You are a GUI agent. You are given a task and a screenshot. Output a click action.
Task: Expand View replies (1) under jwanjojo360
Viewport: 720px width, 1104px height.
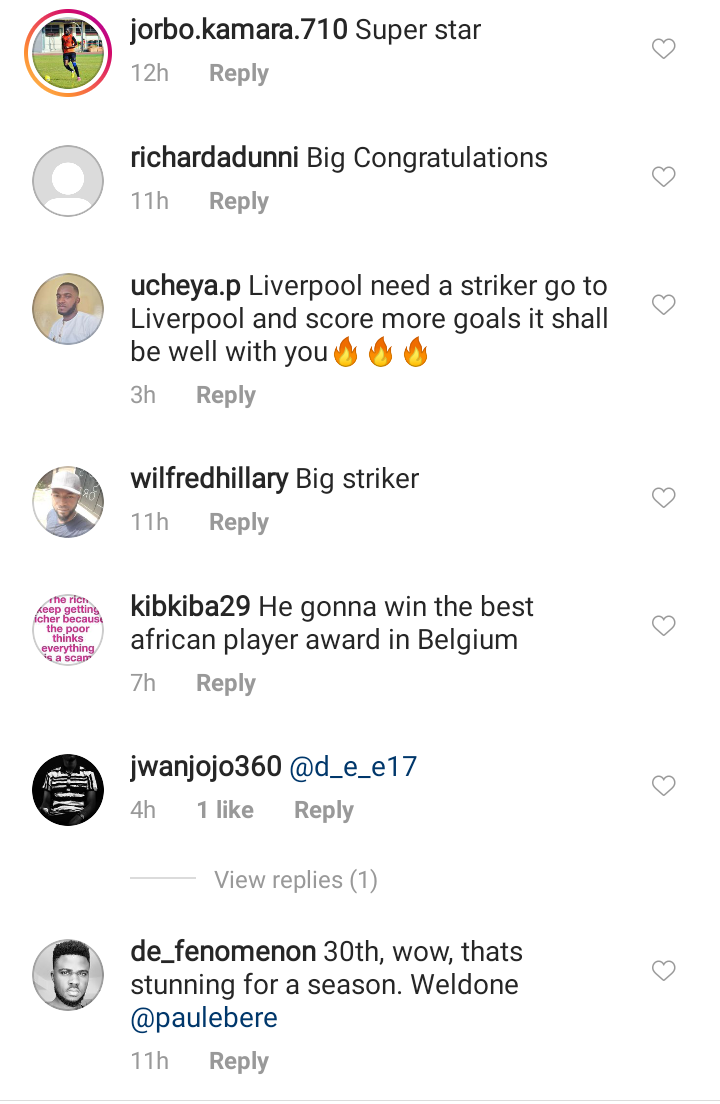pos(296,879)
